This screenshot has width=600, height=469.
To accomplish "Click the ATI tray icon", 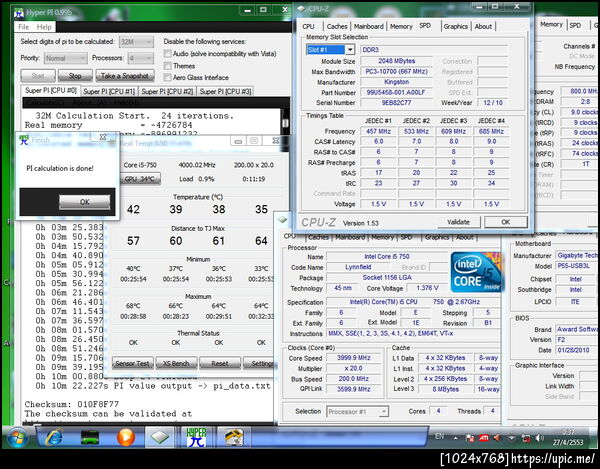I will (484, 438).
